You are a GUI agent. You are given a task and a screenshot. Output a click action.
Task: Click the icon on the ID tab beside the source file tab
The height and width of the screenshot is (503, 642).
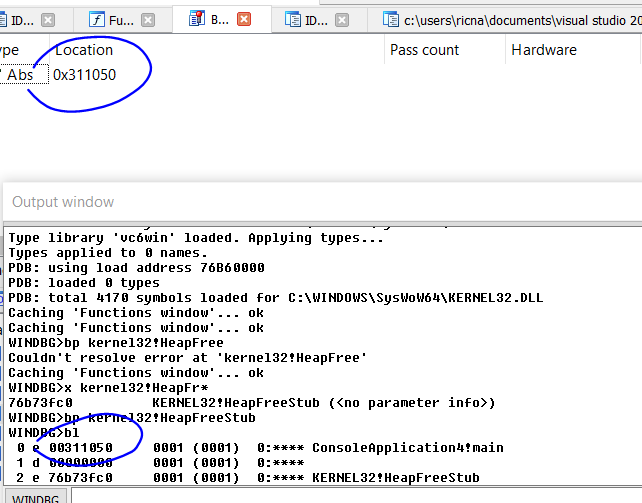coord(293,19)
